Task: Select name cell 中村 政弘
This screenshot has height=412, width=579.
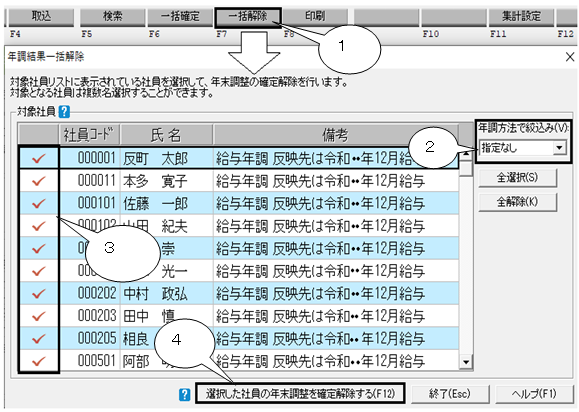Action: click(x=167, y=293)
